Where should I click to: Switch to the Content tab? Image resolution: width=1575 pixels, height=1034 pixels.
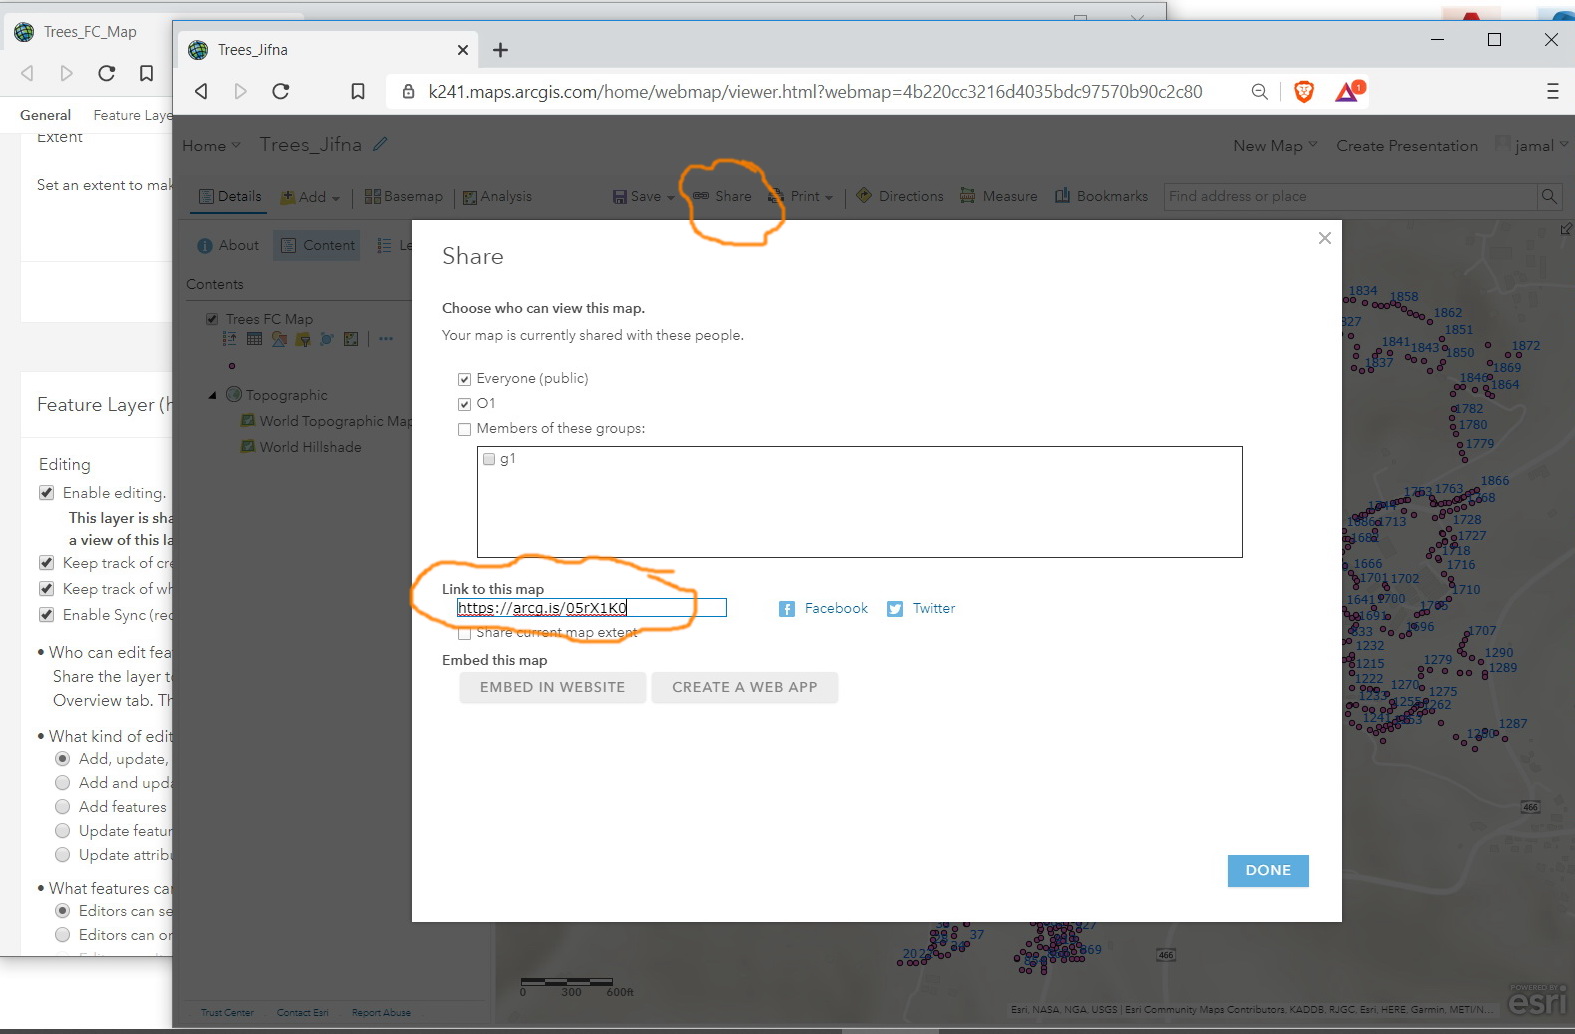coord(317,245)
